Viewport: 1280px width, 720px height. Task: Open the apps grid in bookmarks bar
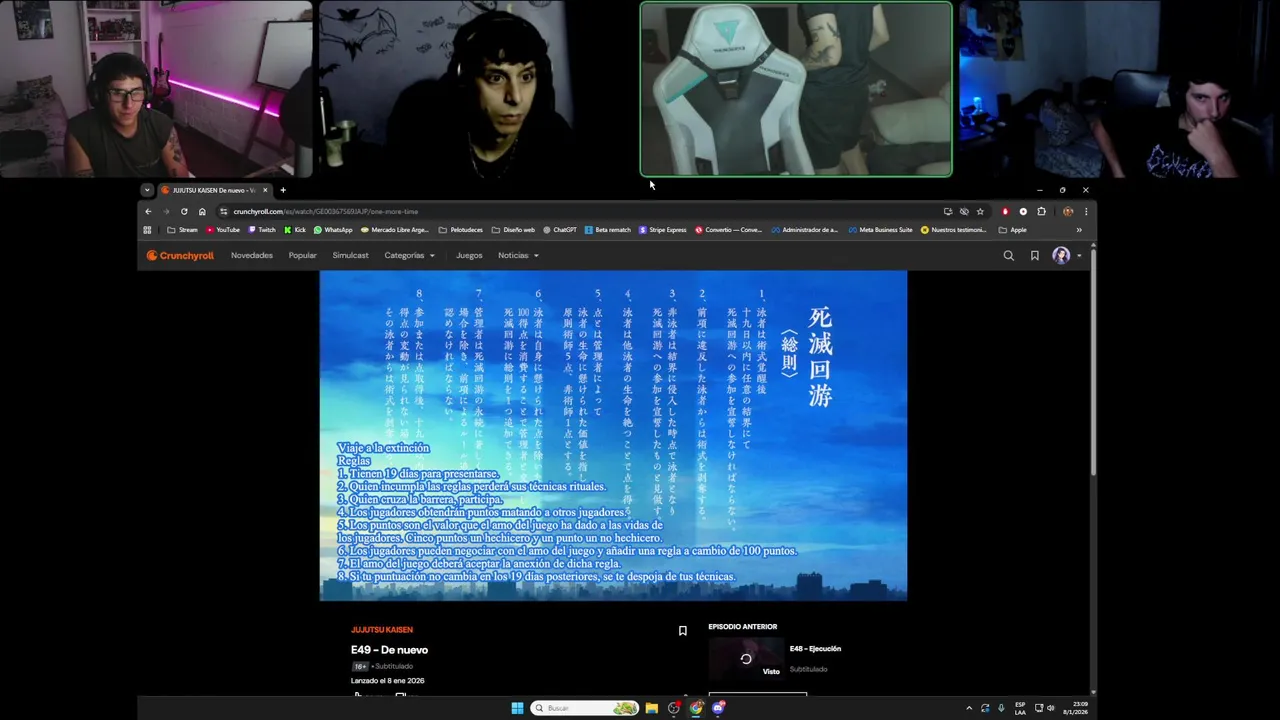tap(147, 230)
